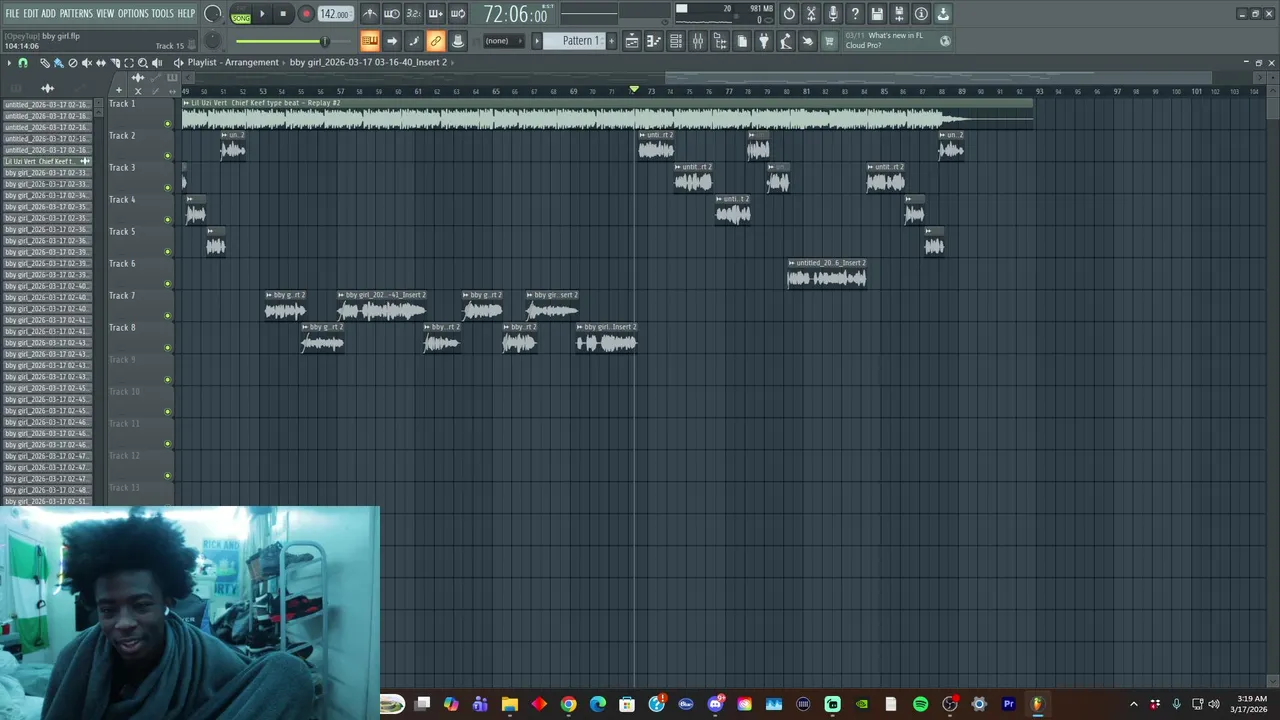This screenshot has height=720, width=1280.
Task: Open Spotify from the Windows taskbar
Action: pyautogui.click(x=920, y=704)
